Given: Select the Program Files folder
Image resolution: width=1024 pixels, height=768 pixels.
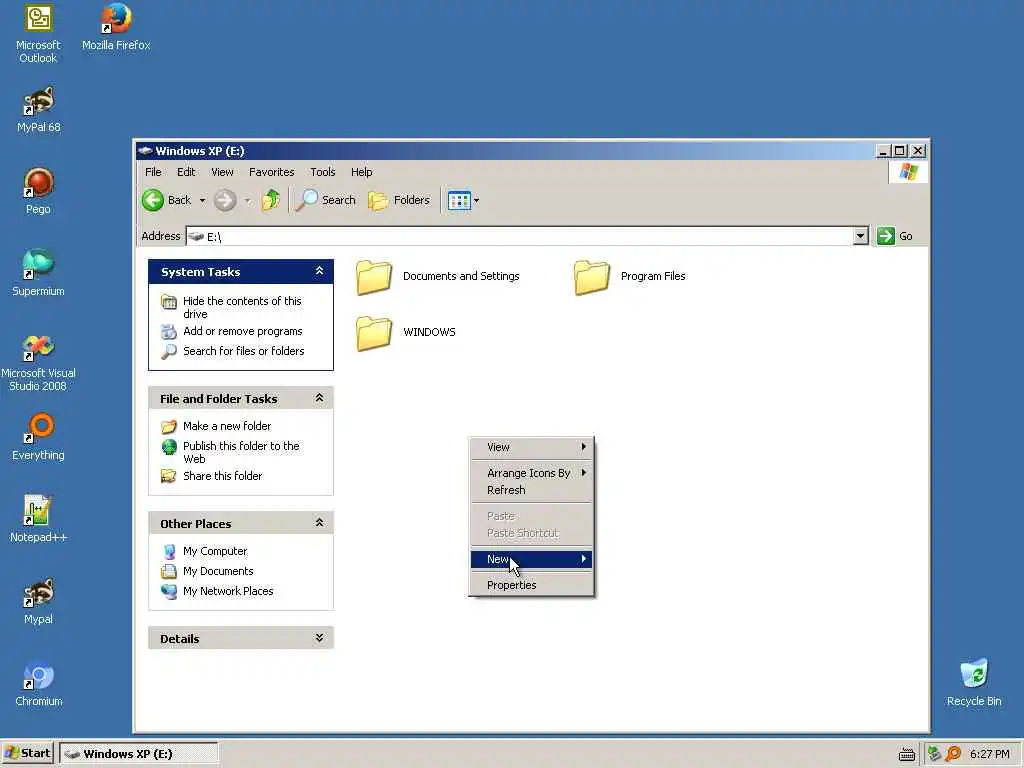Looking at the screenshot, I should 630,276.
